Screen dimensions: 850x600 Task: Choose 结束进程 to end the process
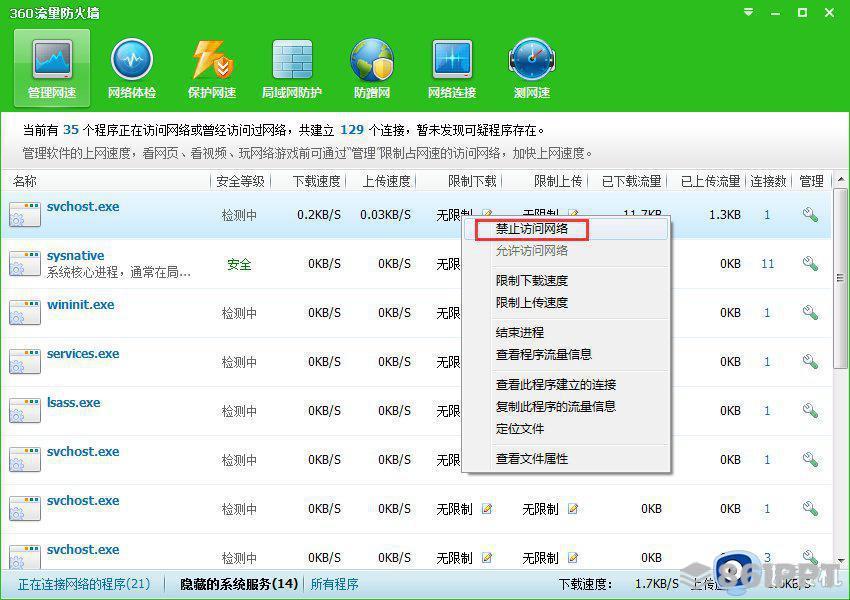[x=519, y=332]
